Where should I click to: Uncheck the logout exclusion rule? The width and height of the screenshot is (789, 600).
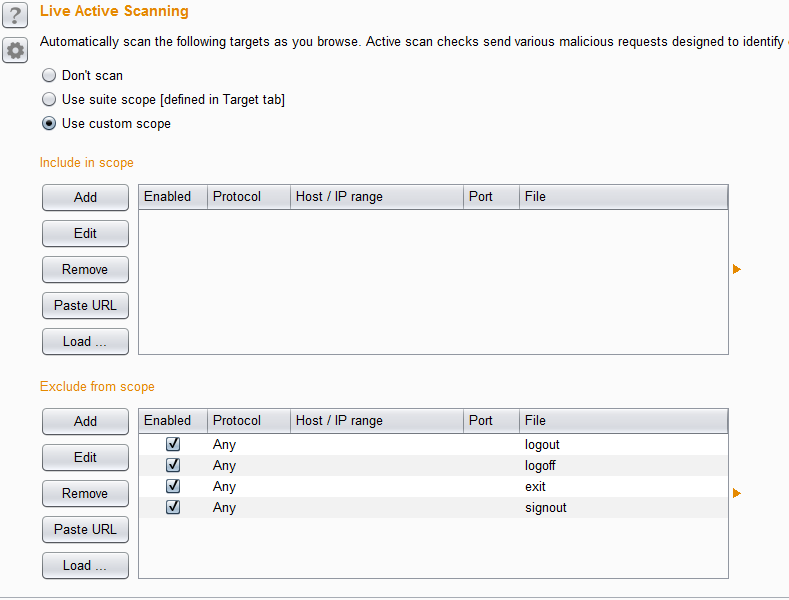[173, 444]
